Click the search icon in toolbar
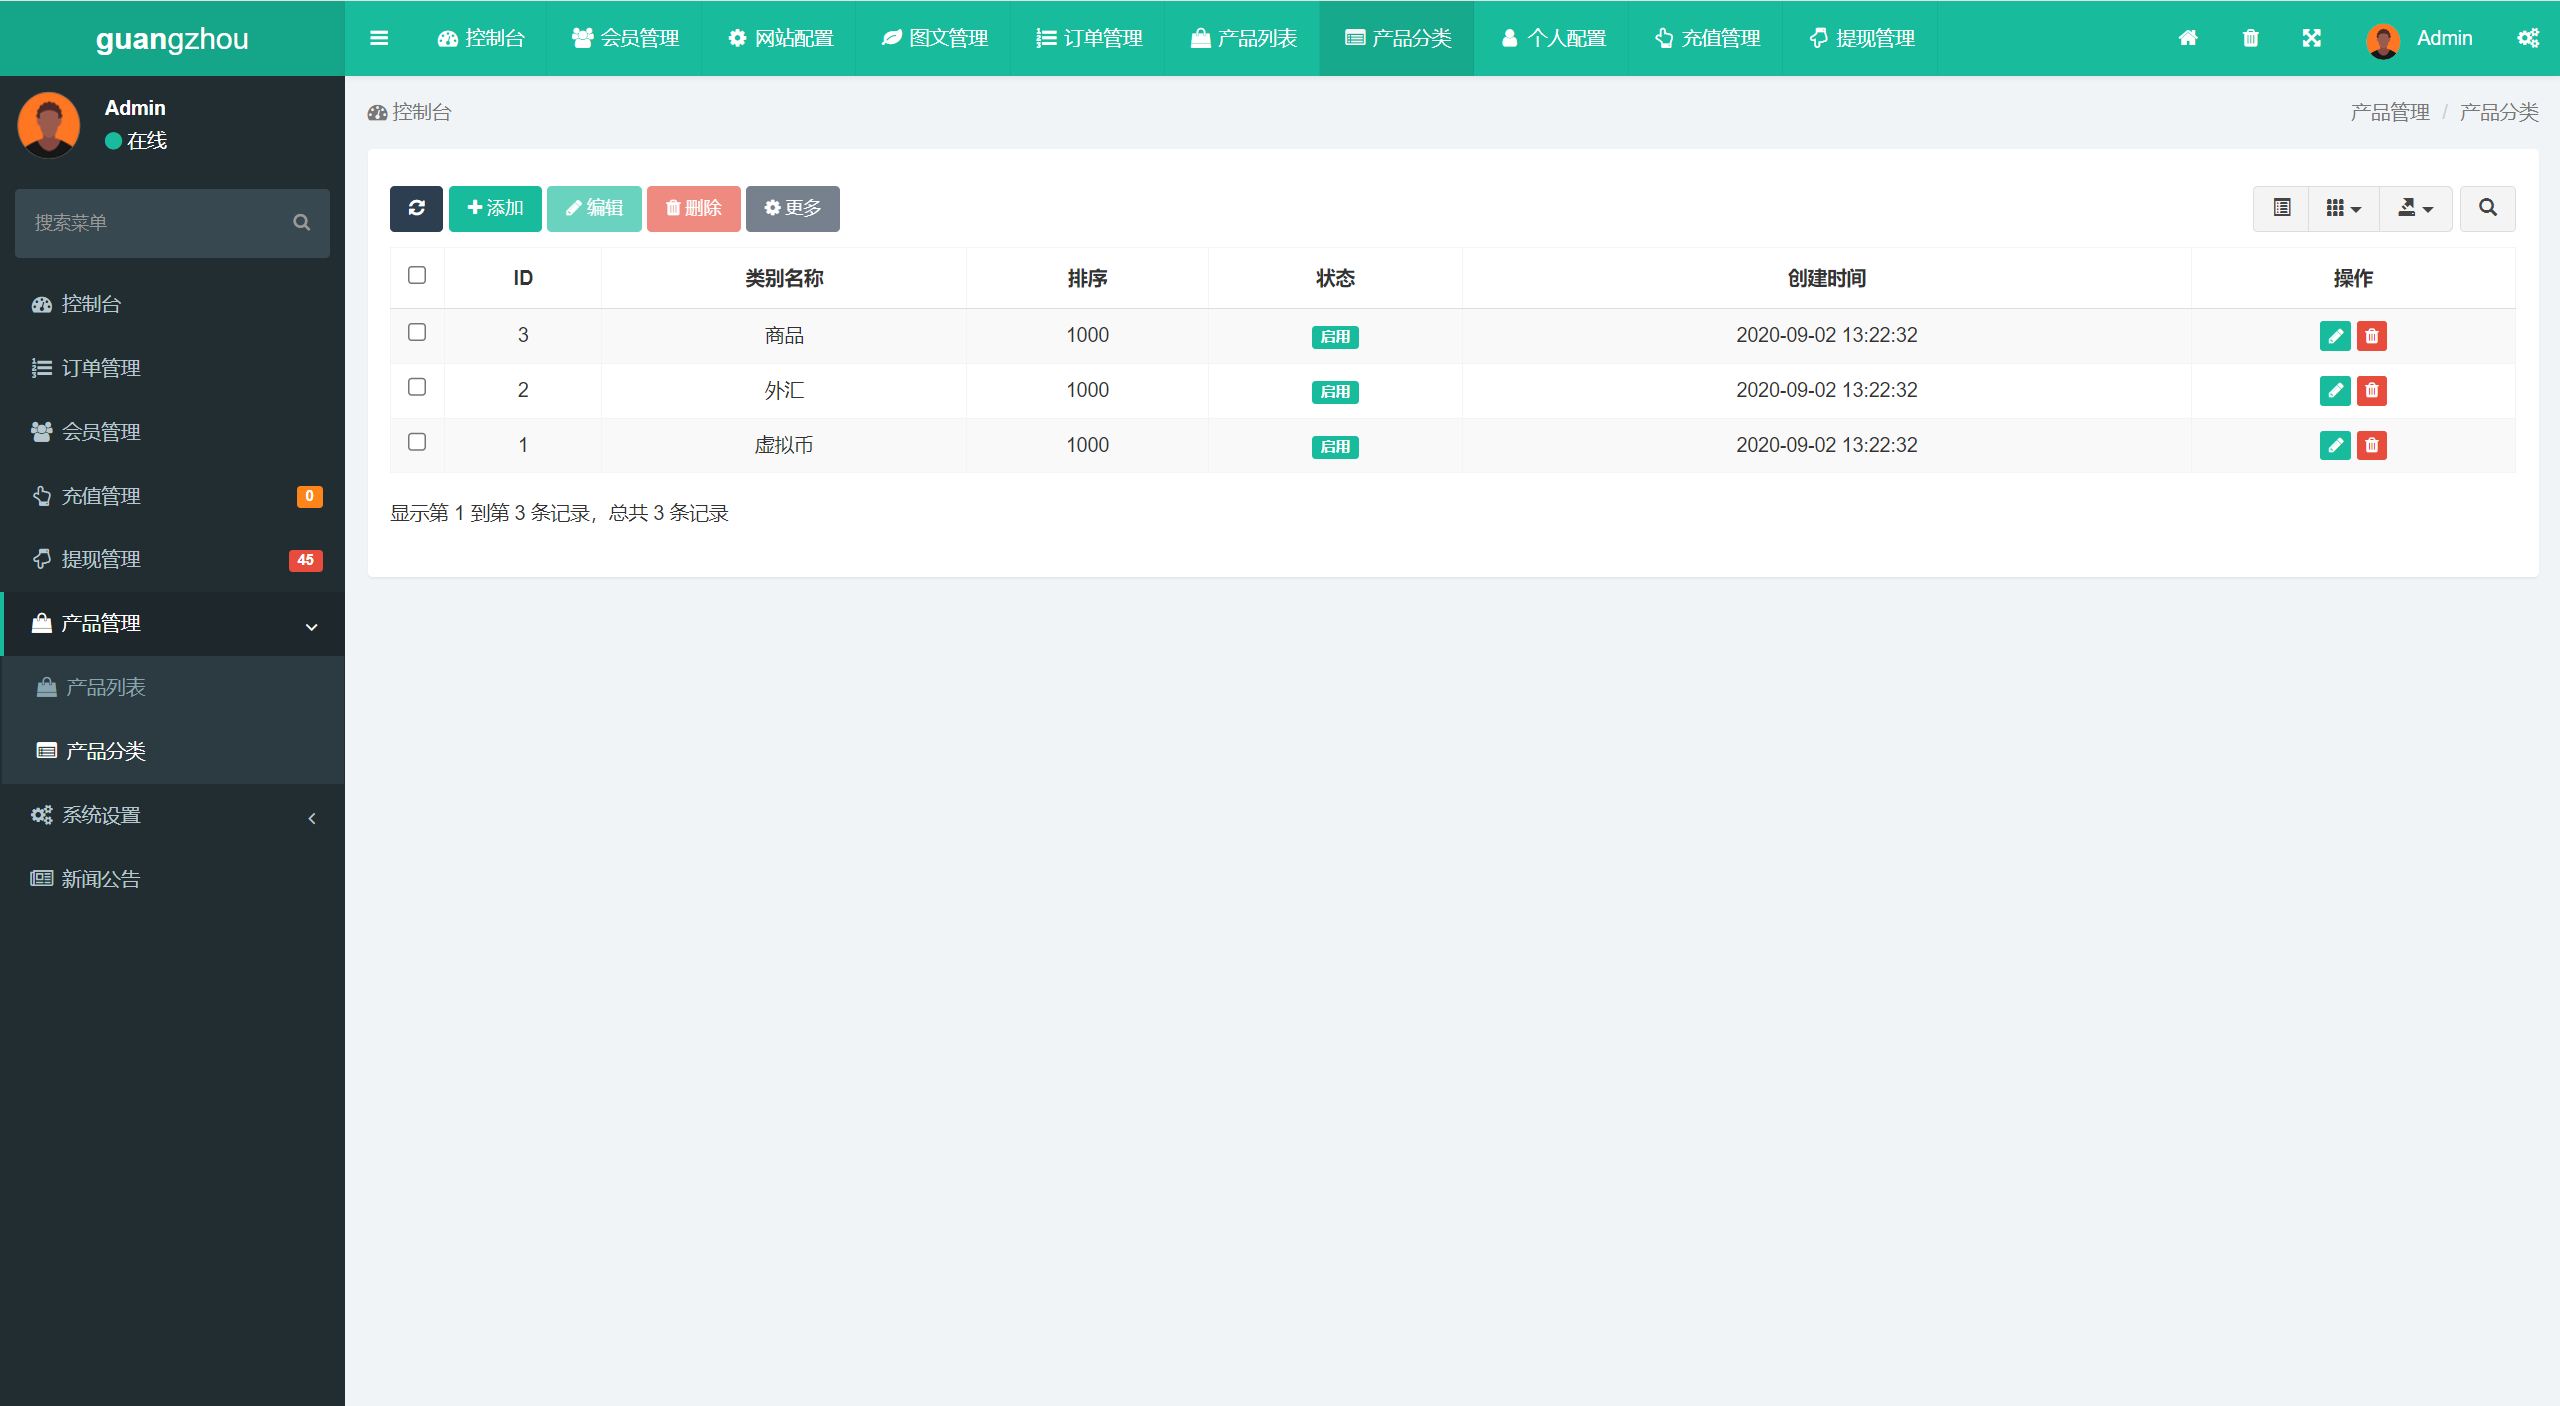 2487,206
